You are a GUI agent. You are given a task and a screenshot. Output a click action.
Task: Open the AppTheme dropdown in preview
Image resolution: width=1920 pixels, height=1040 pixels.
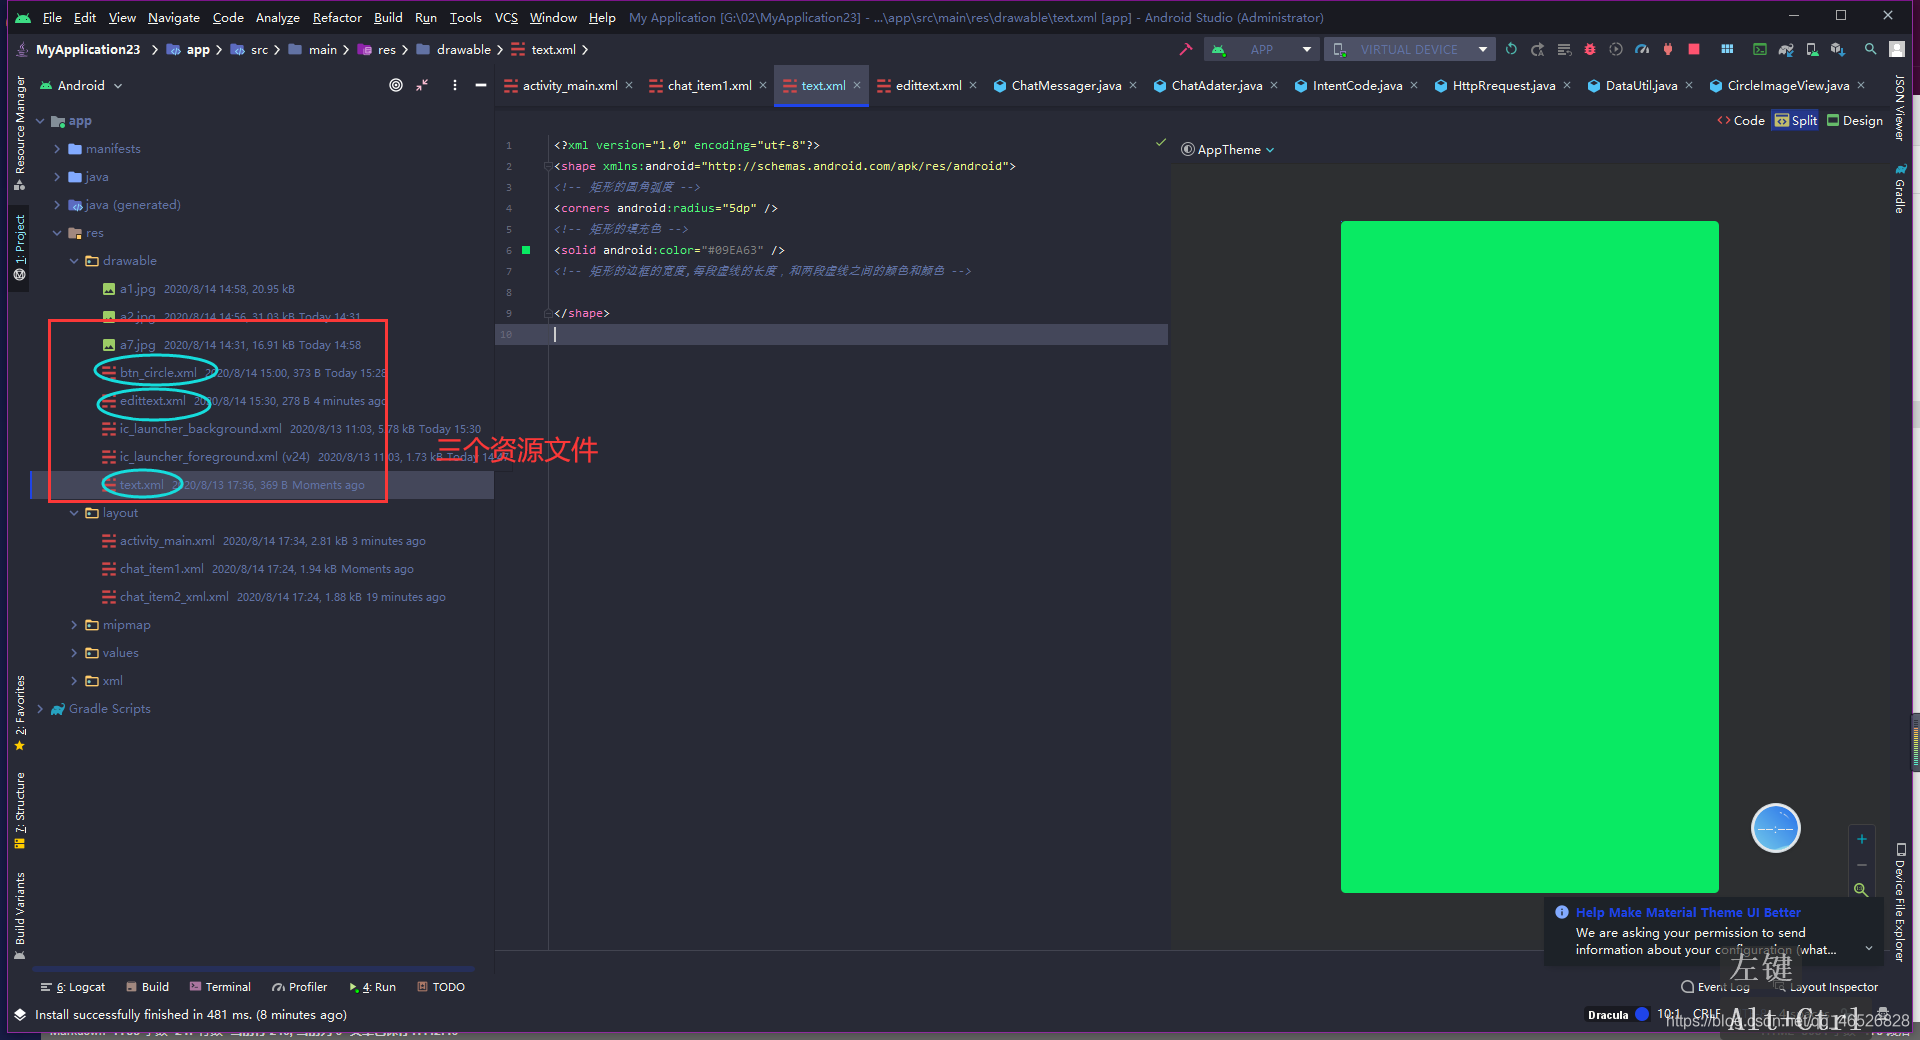click(x=1228, y=149)
